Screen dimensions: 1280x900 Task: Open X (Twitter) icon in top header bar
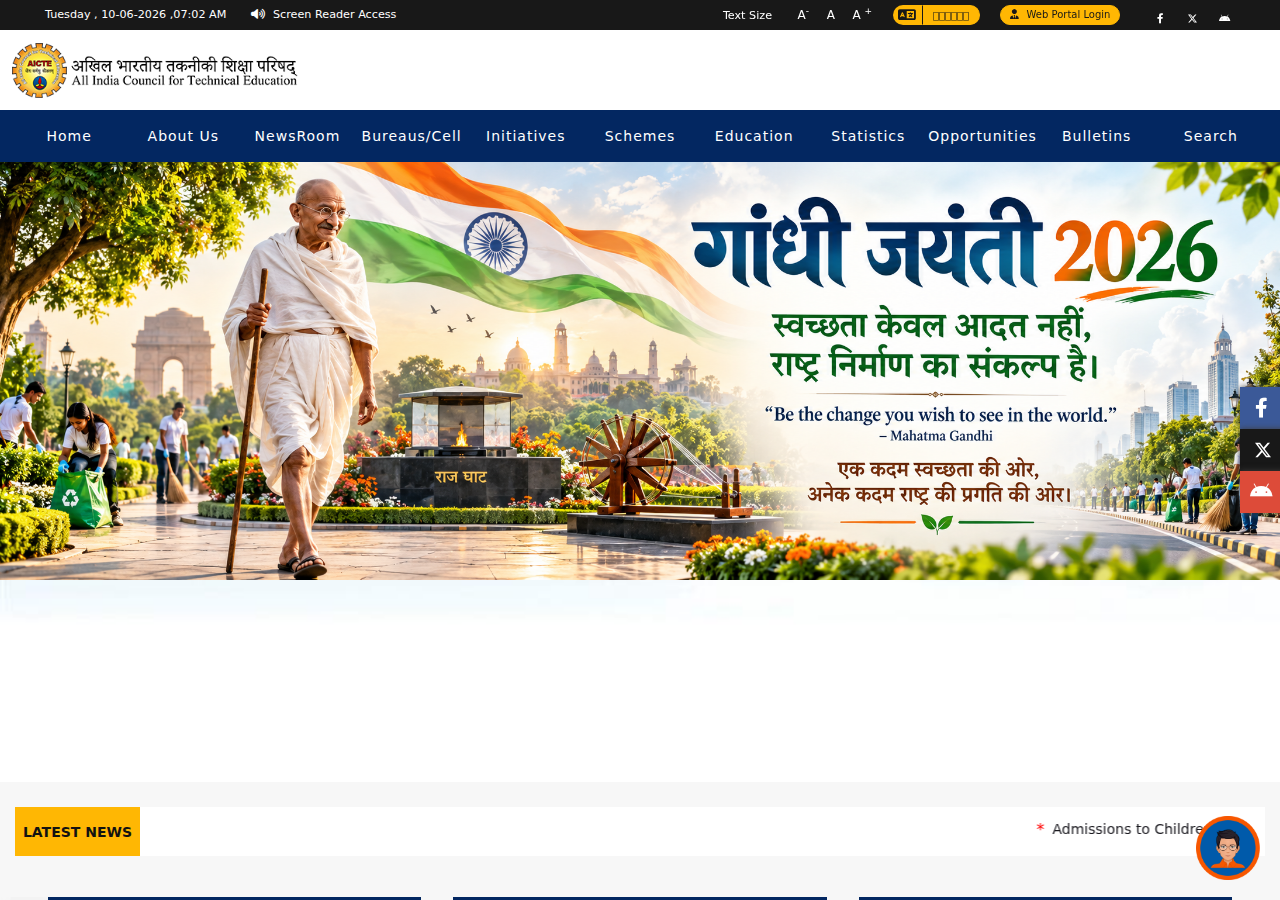(1192, 18)
